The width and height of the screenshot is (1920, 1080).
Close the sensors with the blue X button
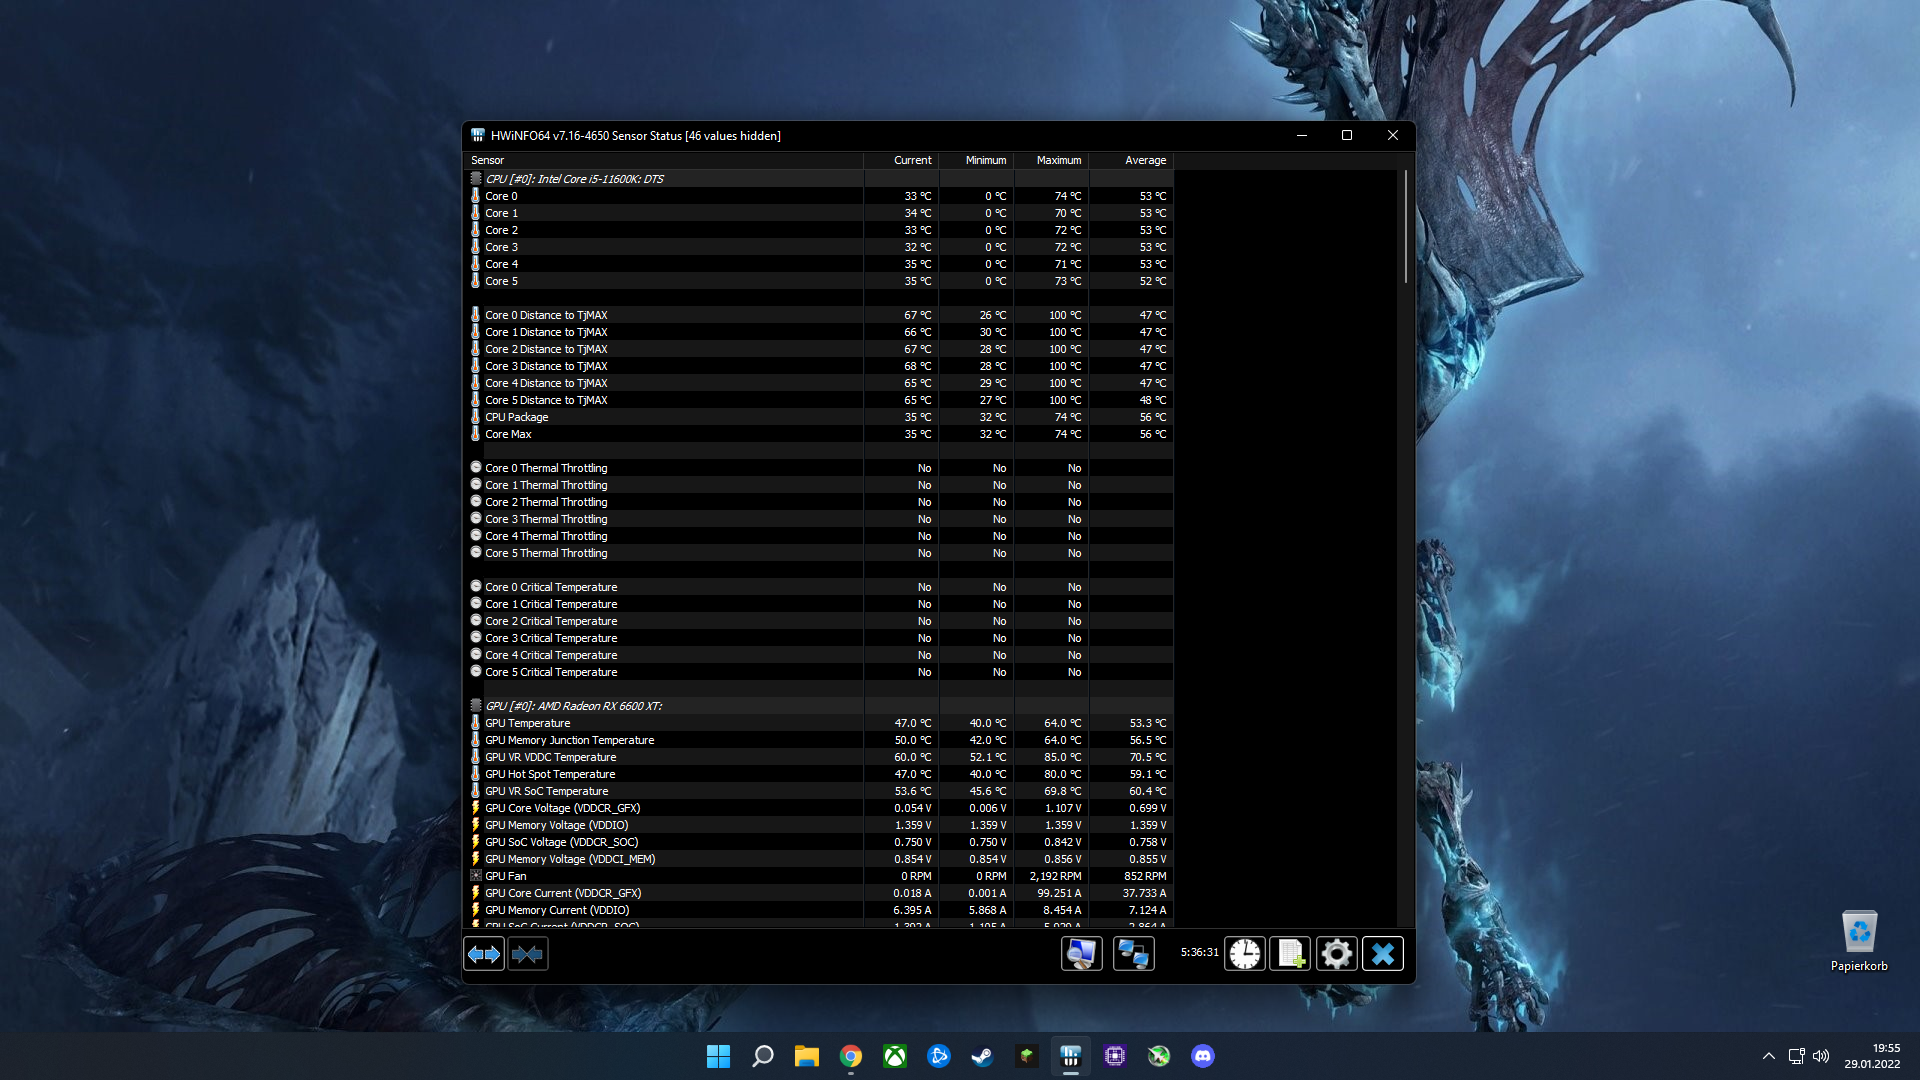[x=1383, y=954]
